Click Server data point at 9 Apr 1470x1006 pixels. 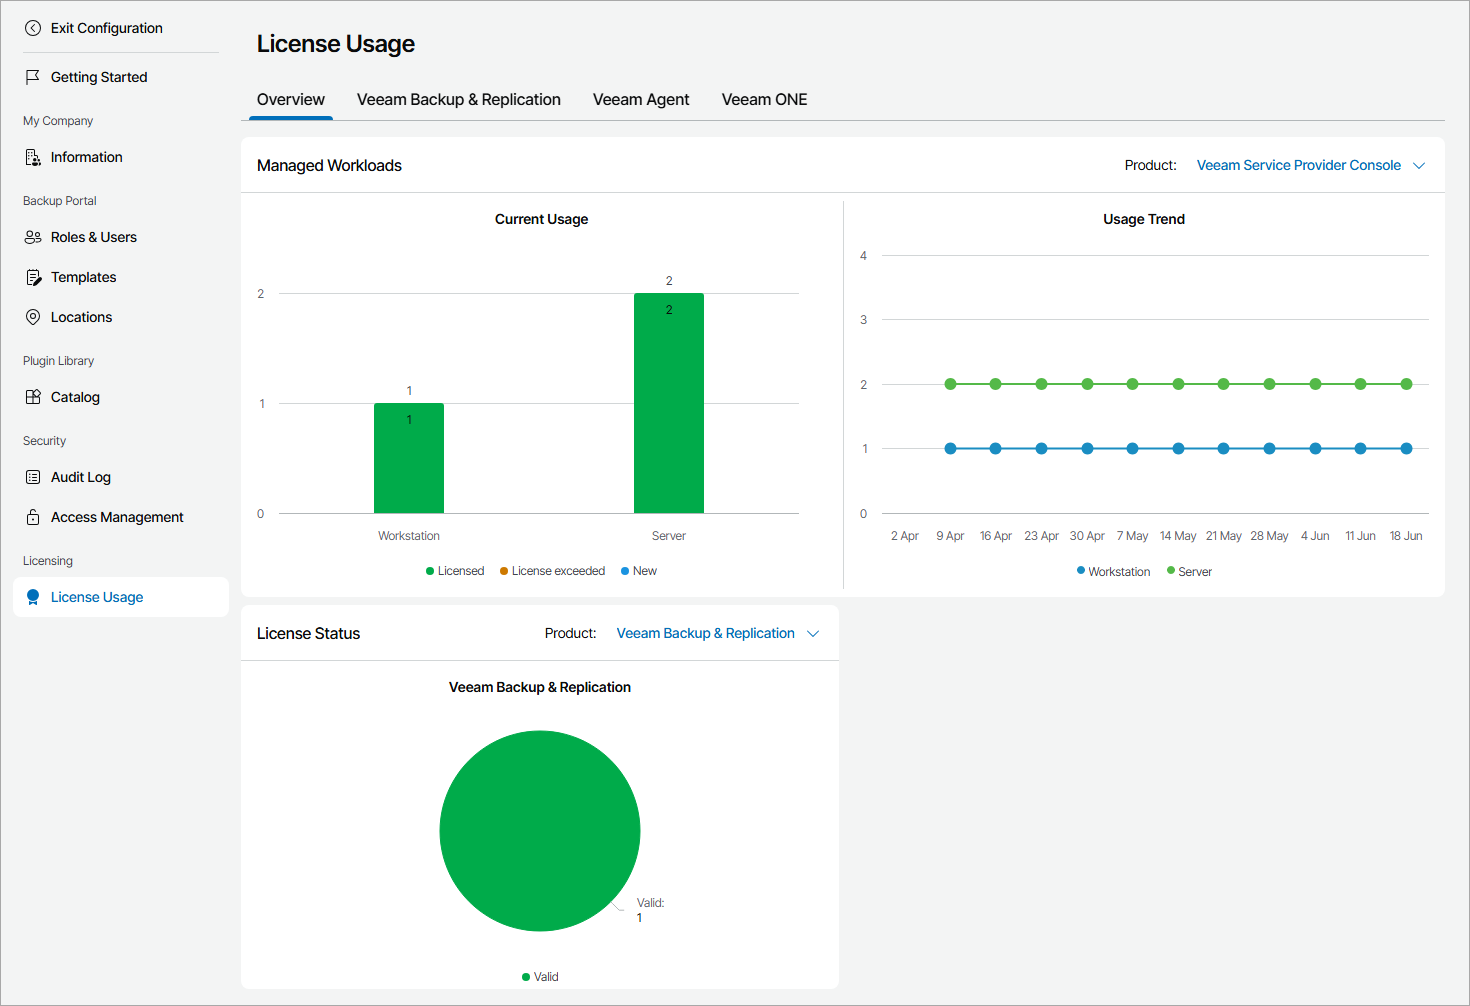(950, 384)
